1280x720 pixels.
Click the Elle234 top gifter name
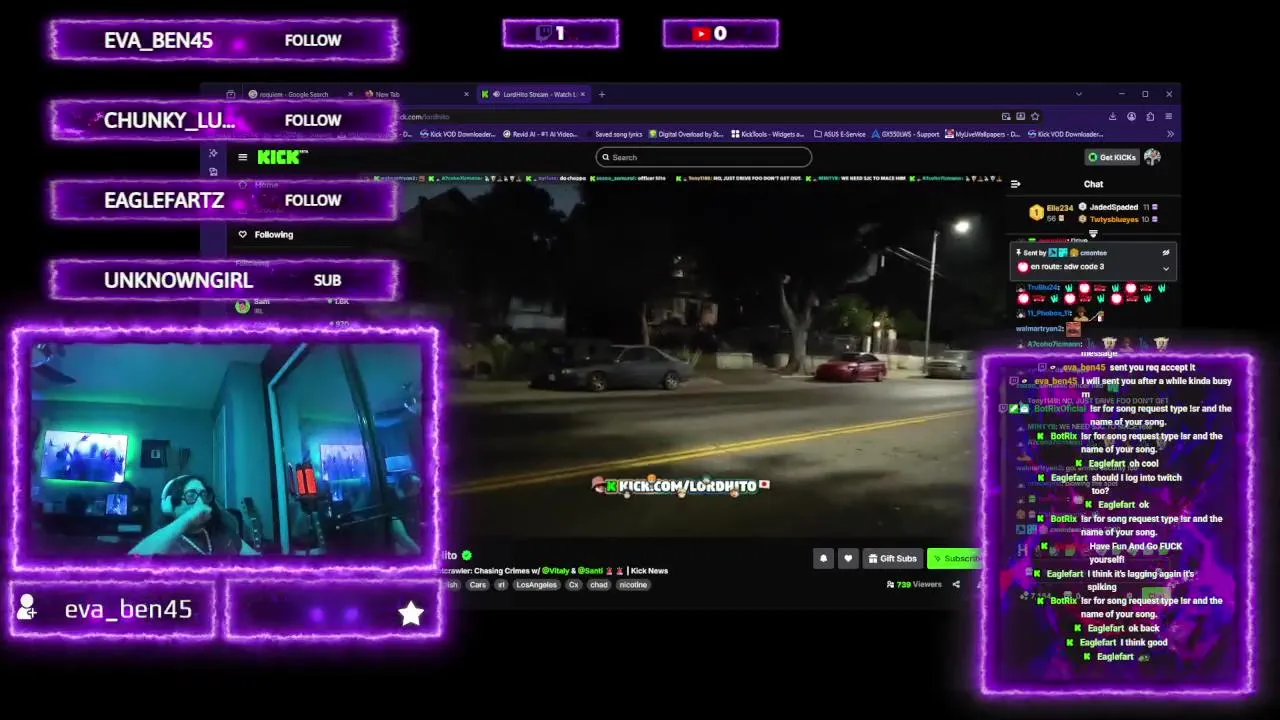[1060, 208]
